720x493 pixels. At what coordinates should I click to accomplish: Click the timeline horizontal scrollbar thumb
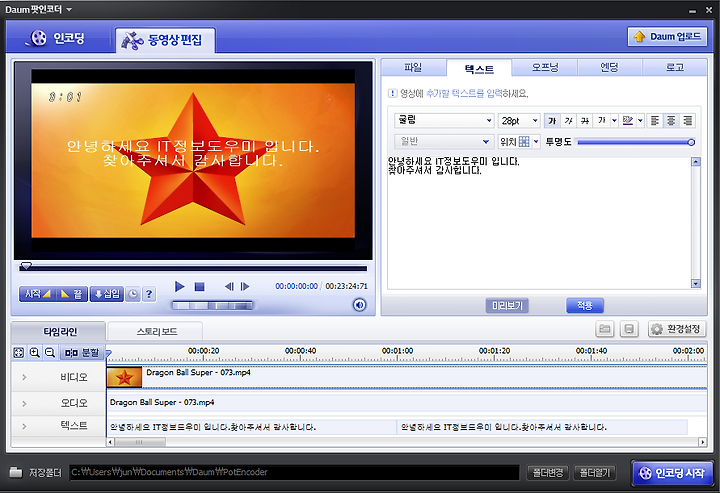click(x=140, y=443)
